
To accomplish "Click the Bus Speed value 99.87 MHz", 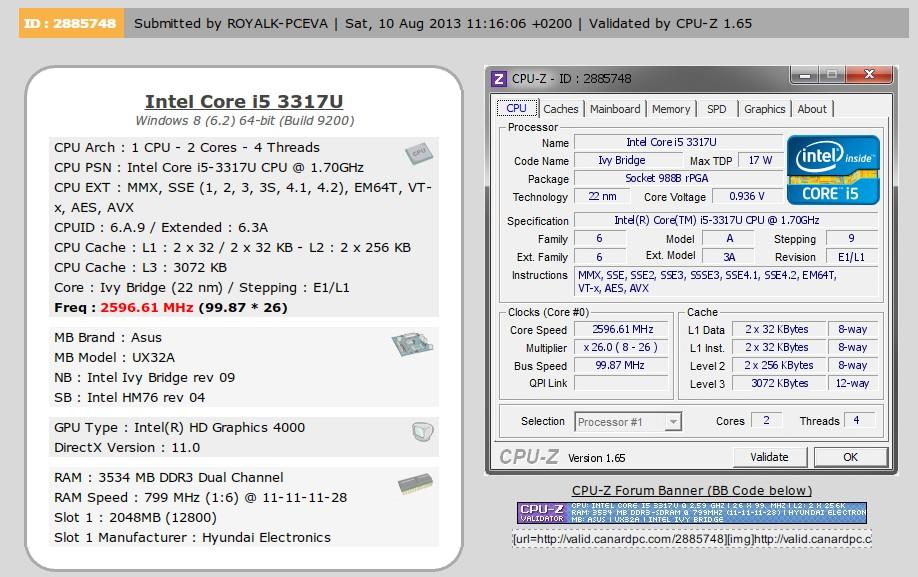I will [x=621, y=366].
